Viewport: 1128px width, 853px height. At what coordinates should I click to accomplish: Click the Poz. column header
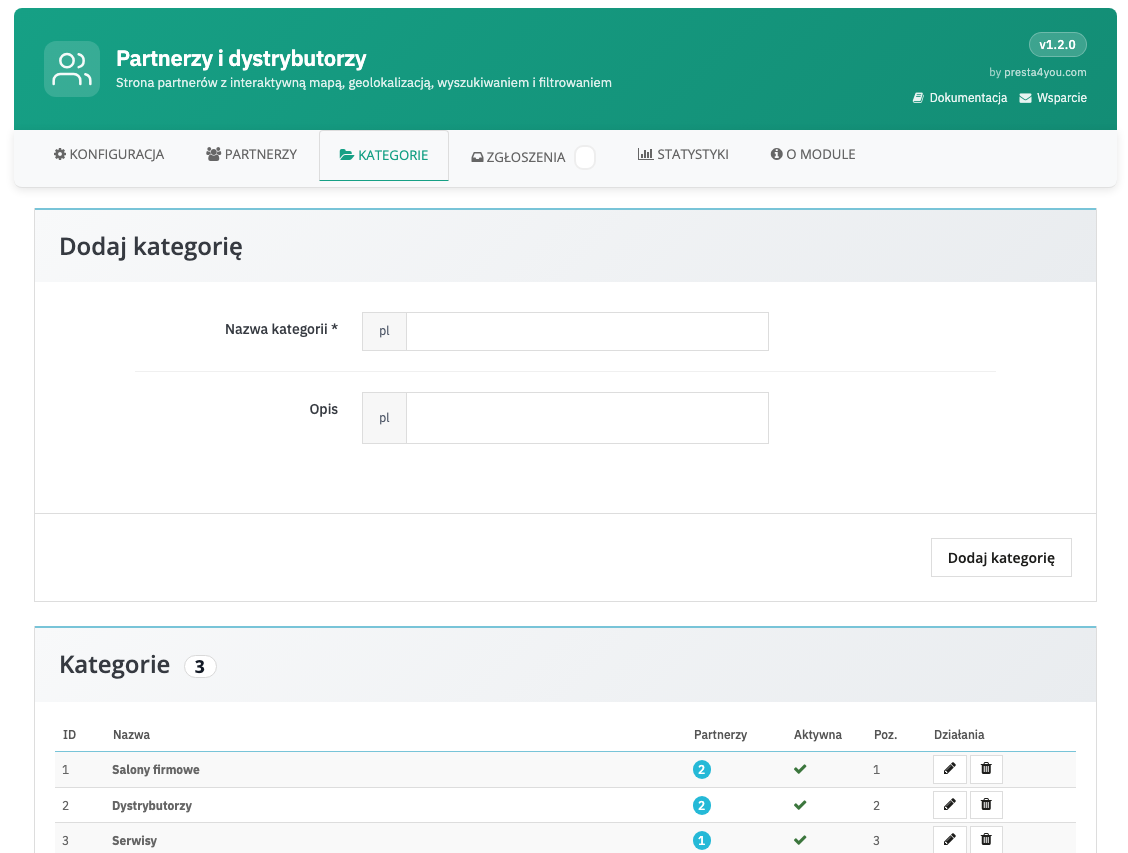coord(886,734)
